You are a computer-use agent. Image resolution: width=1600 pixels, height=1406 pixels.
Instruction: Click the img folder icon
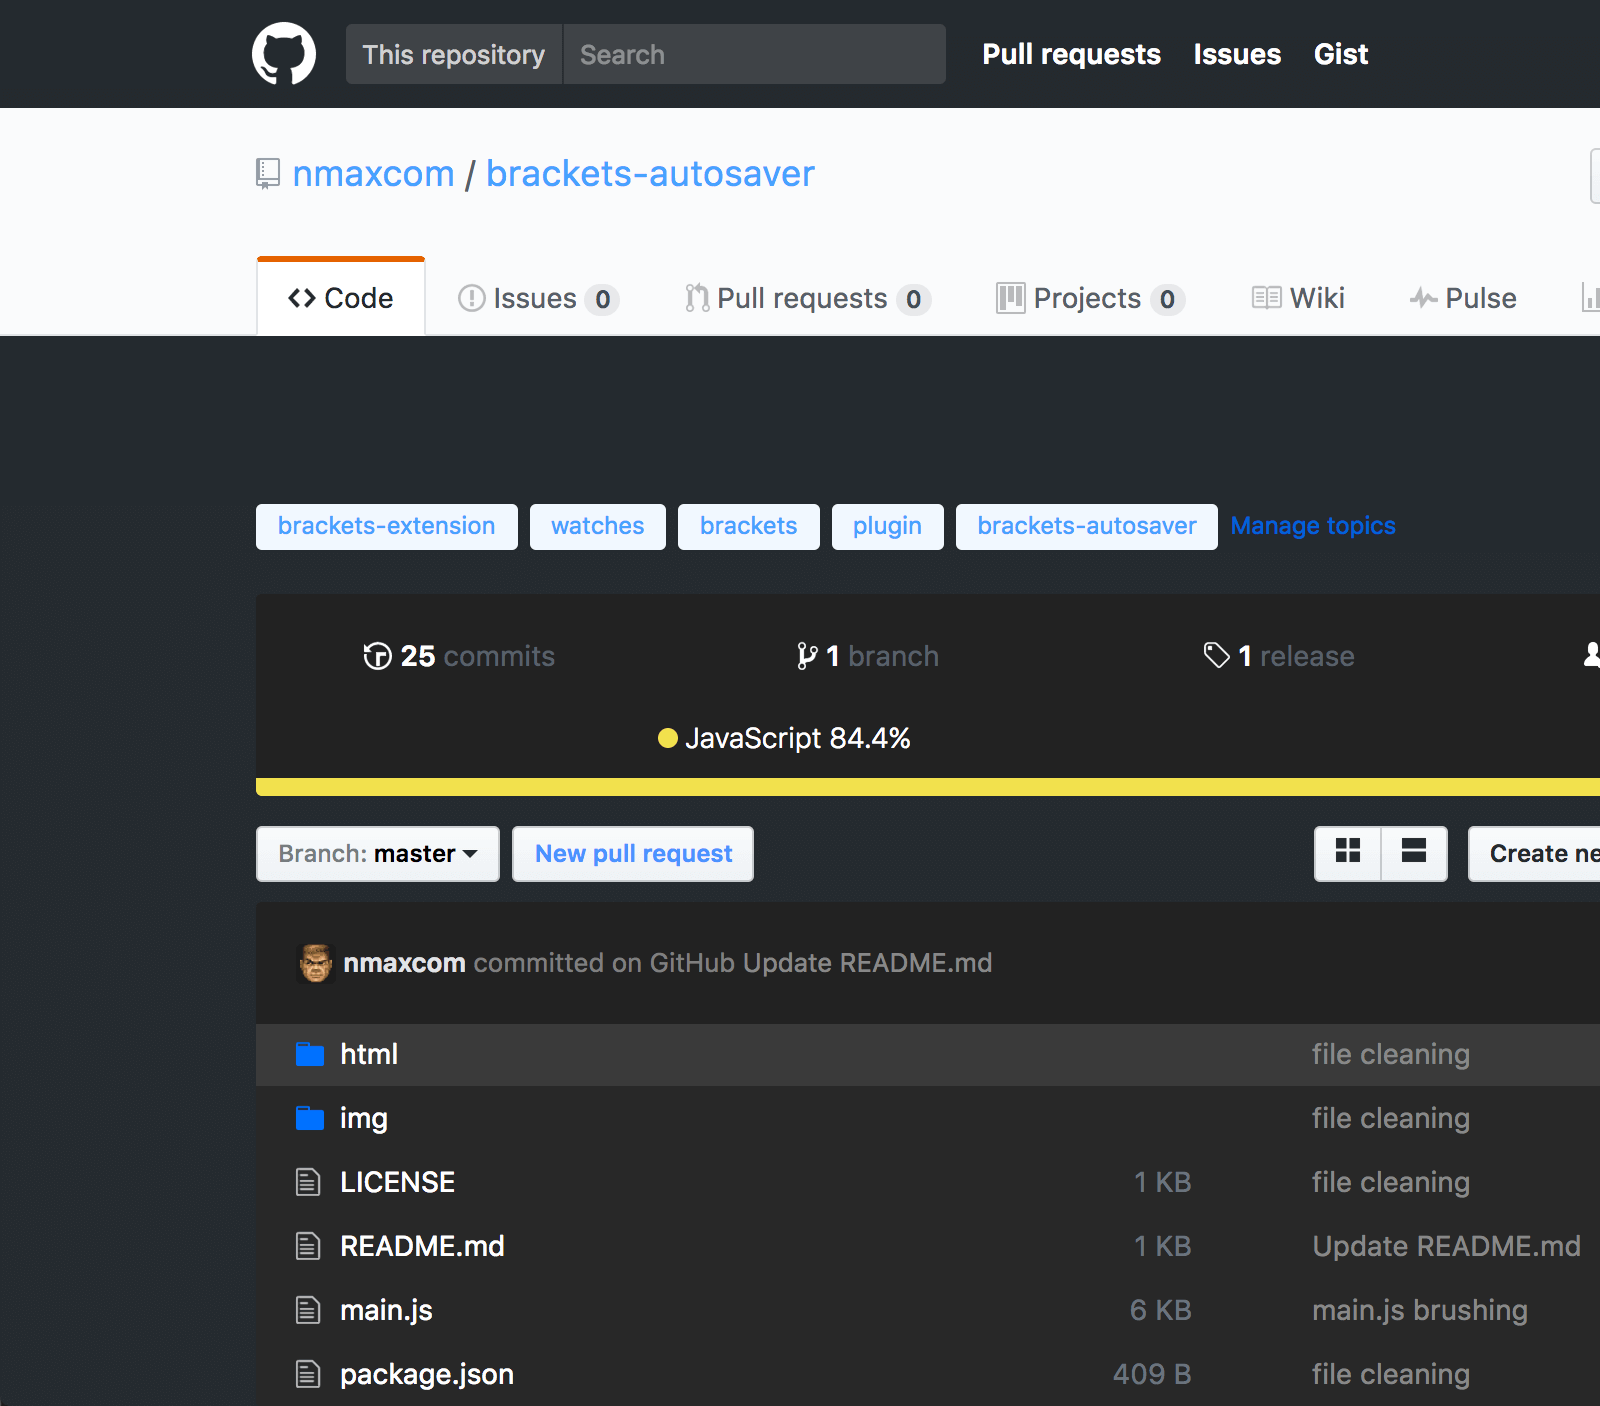(x=310, y=1118)
